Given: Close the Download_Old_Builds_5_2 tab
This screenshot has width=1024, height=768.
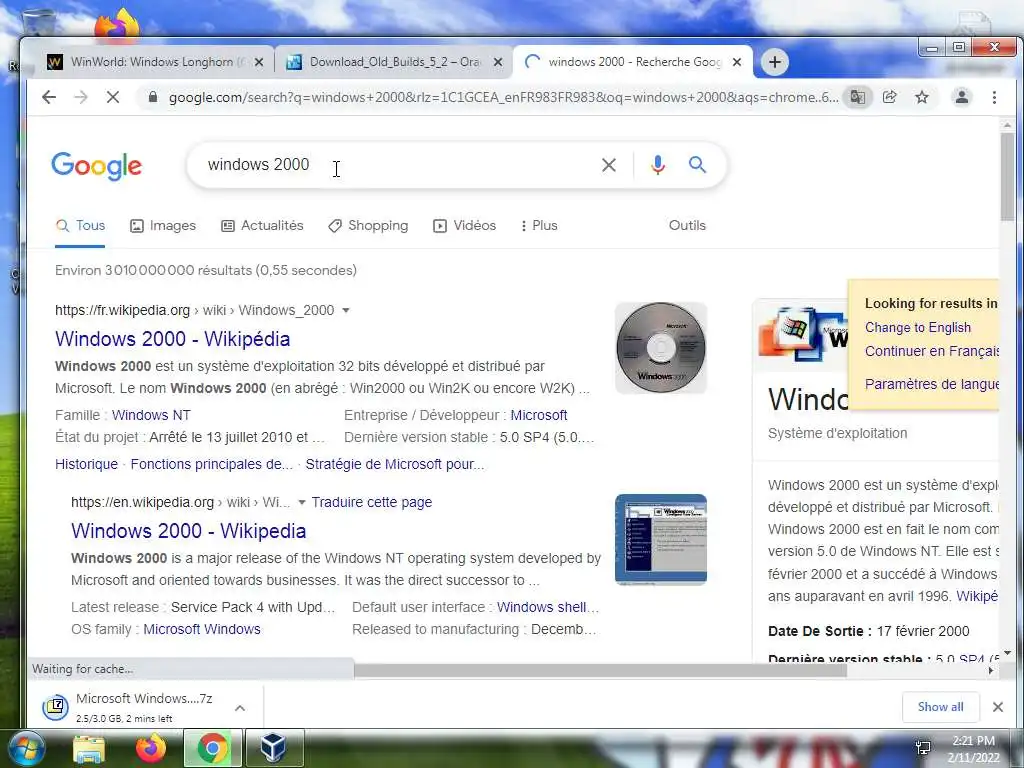Looking at the screenshot, I should click(x=498, y=62).
